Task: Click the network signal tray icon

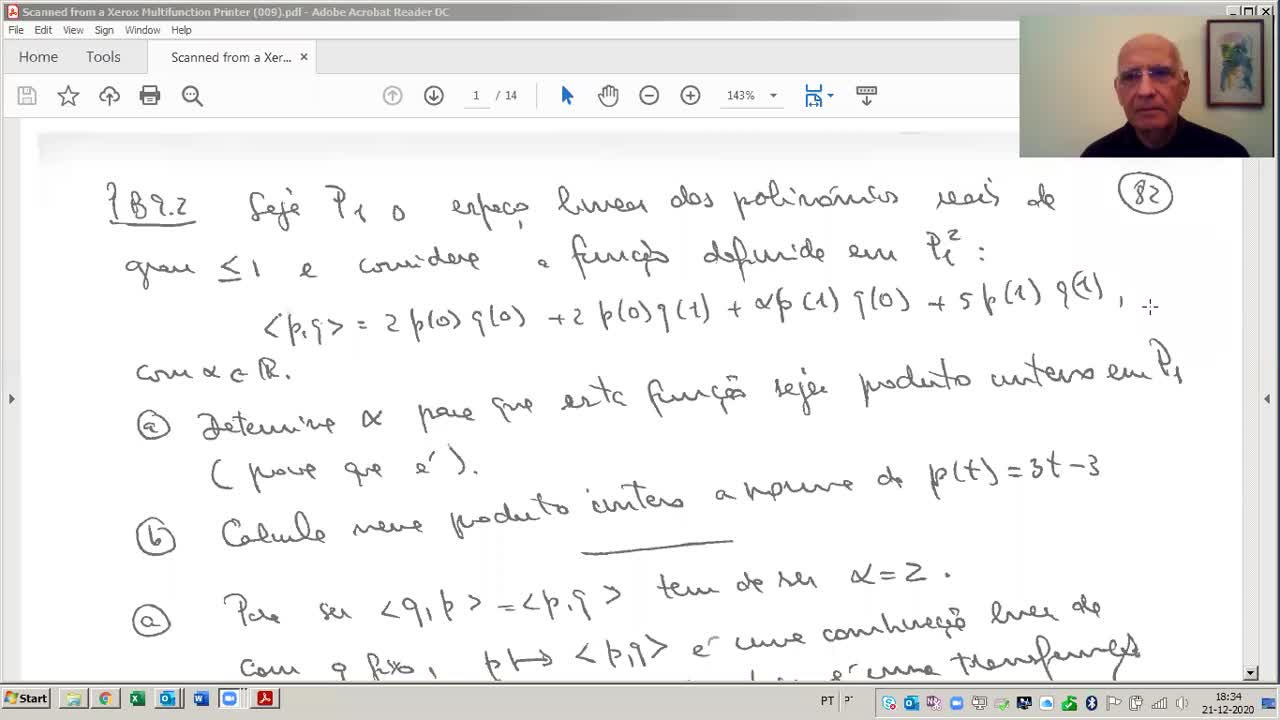Action: pyautogui.click(x=1159, y=703)
